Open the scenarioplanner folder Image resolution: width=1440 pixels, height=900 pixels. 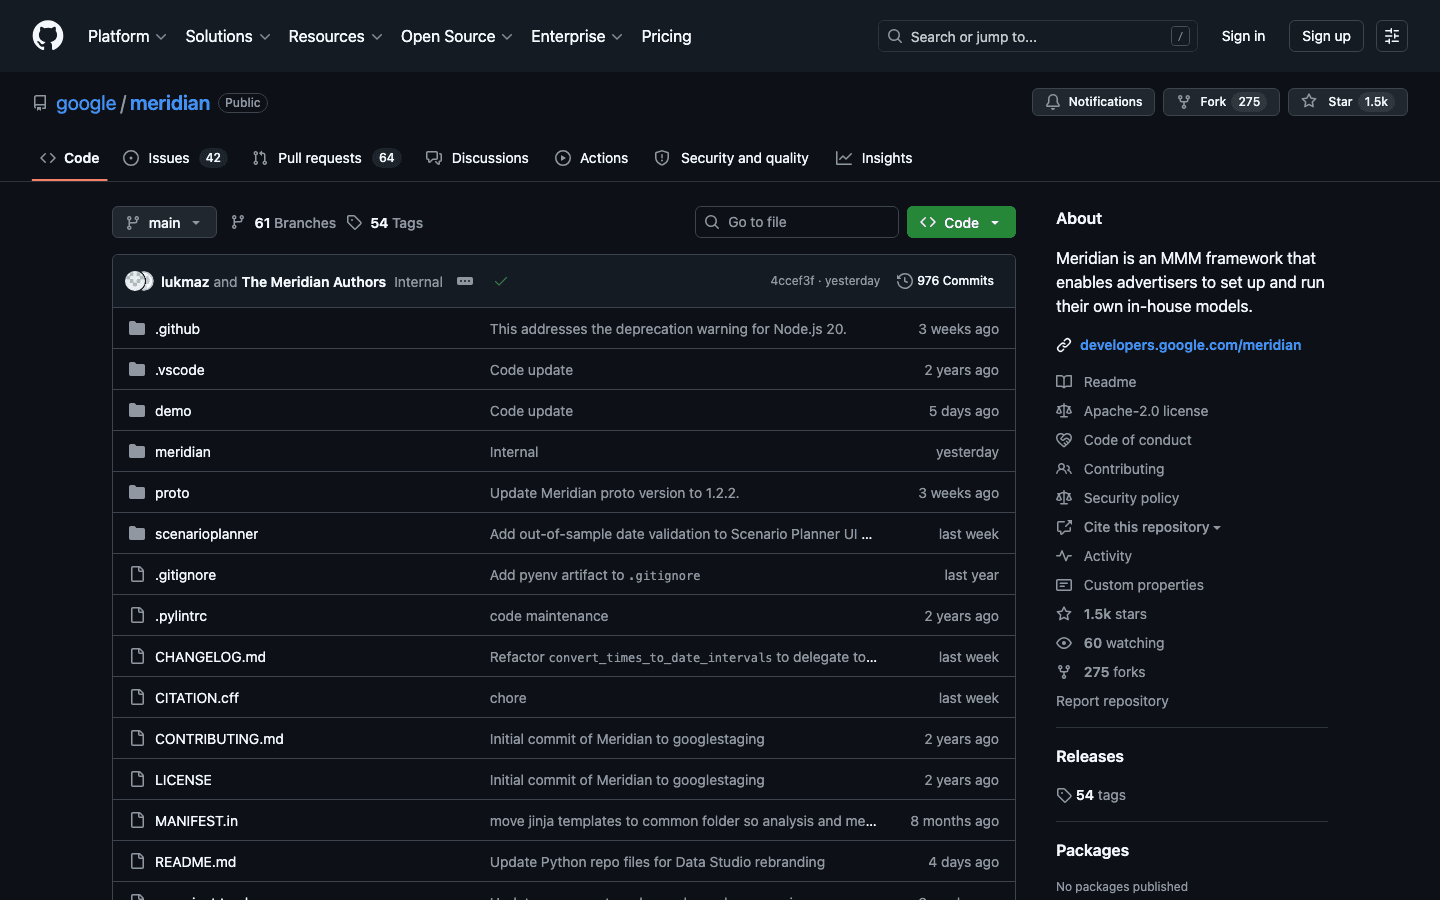click(x=206, y=534)
